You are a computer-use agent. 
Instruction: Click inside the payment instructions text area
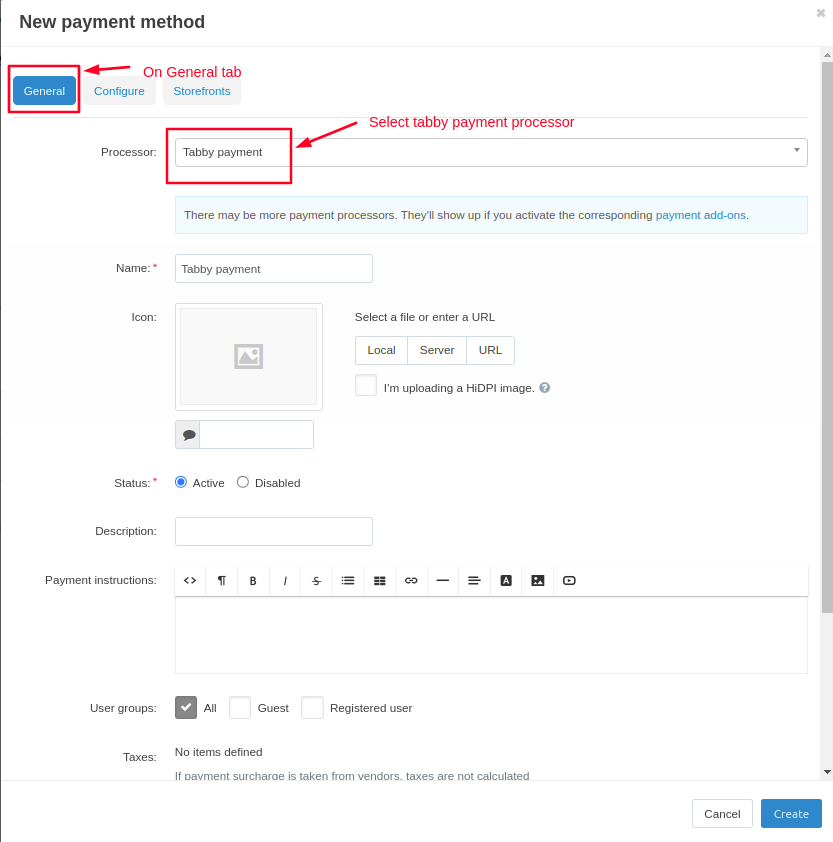click(x=491, y=635)
